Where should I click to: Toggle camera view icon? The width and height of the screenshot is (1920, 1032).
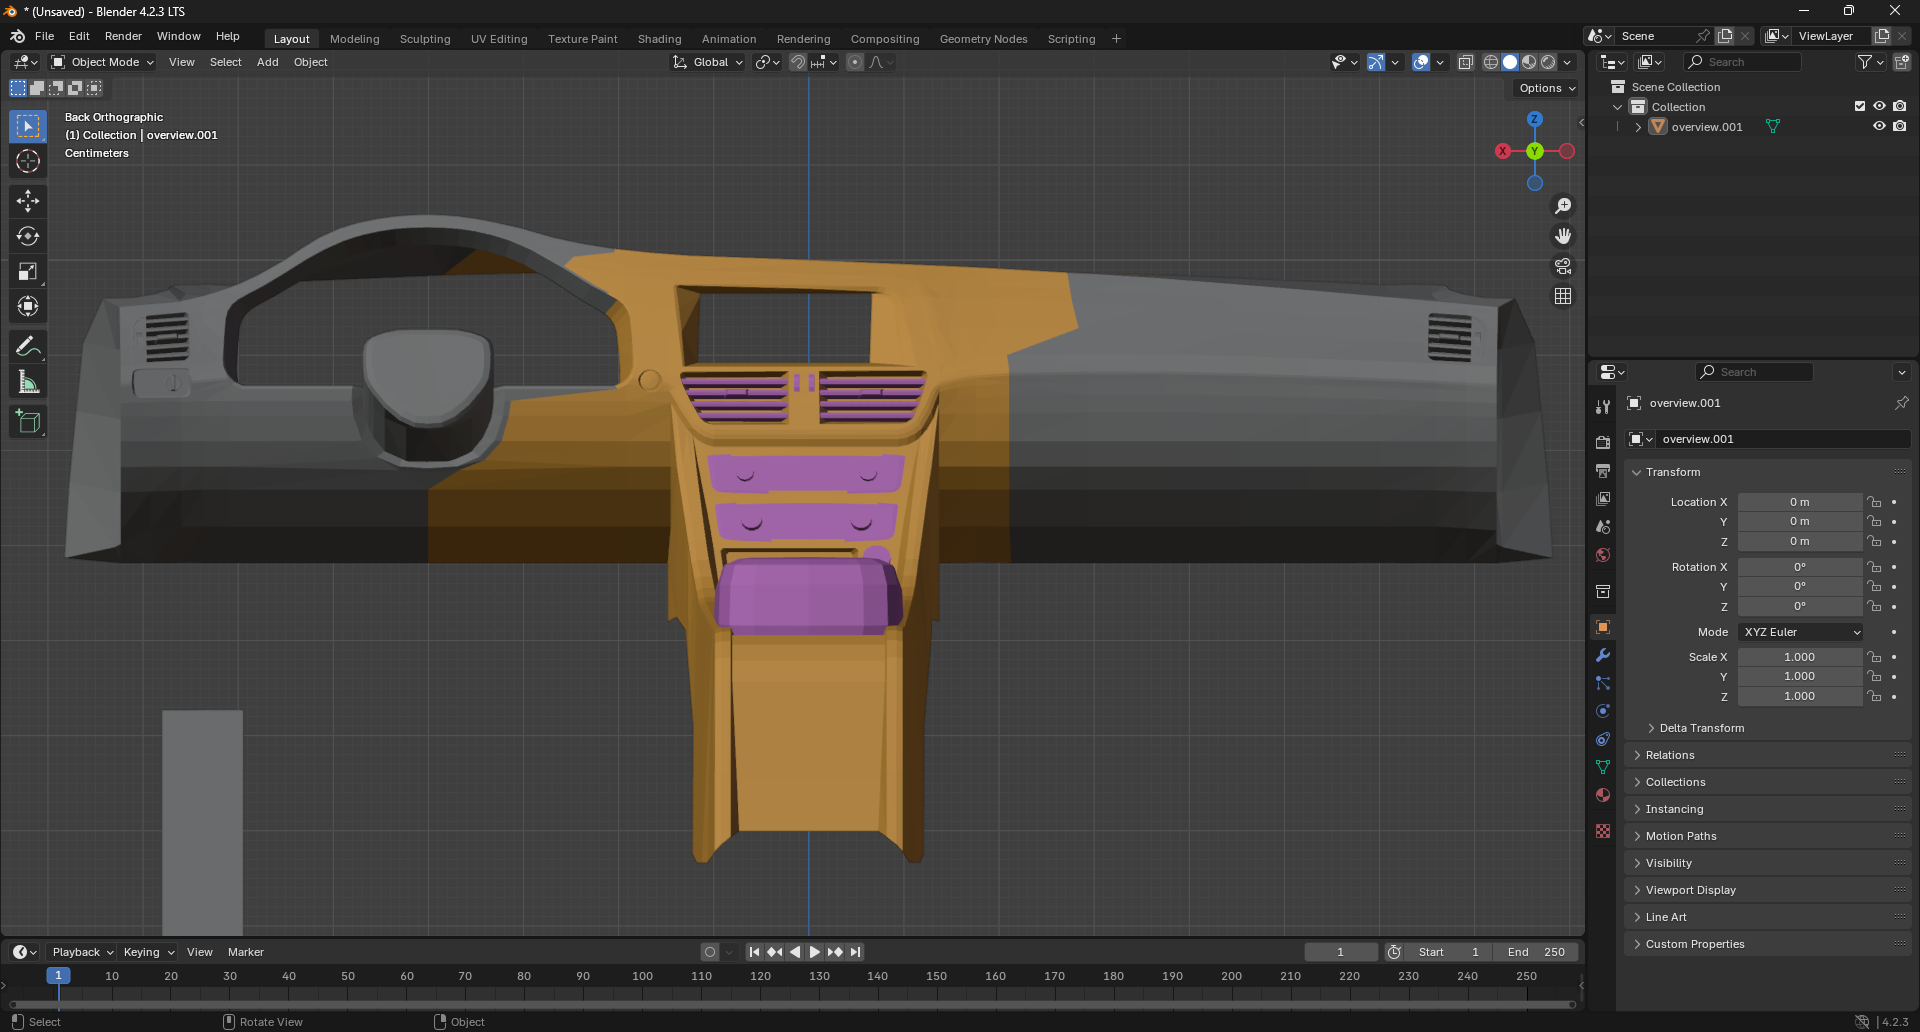click(x=1563, y=266)
